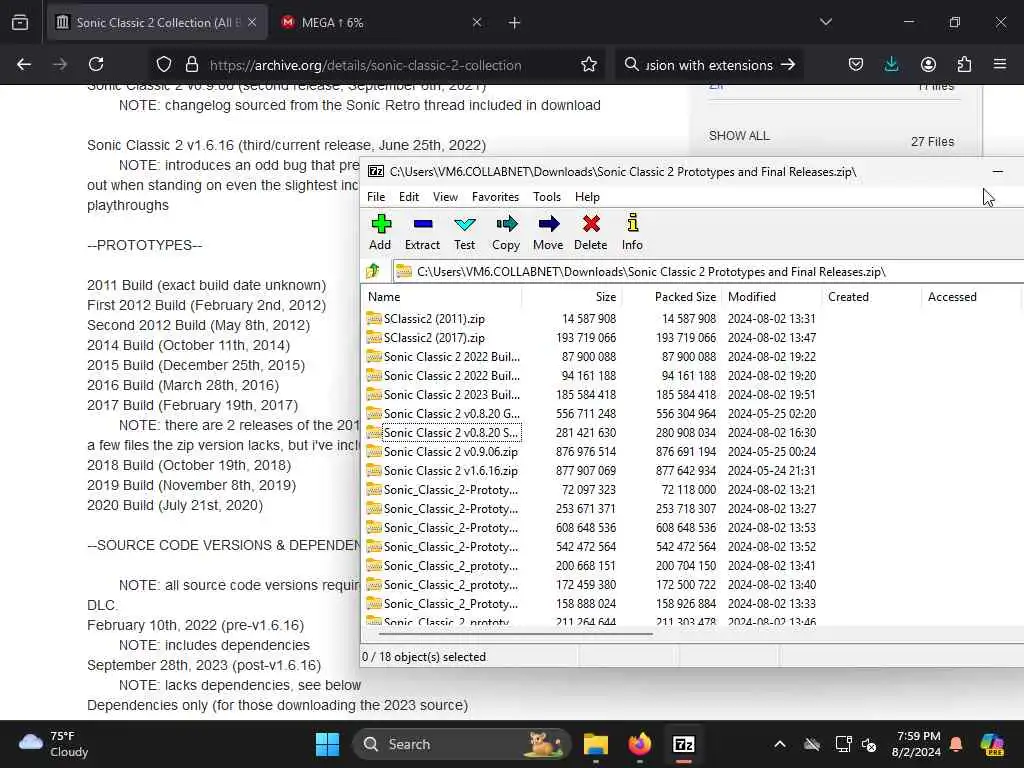The image size is (1024, 768).
Task: Click the Move toolbar icon
Action: tap(548, 232)
